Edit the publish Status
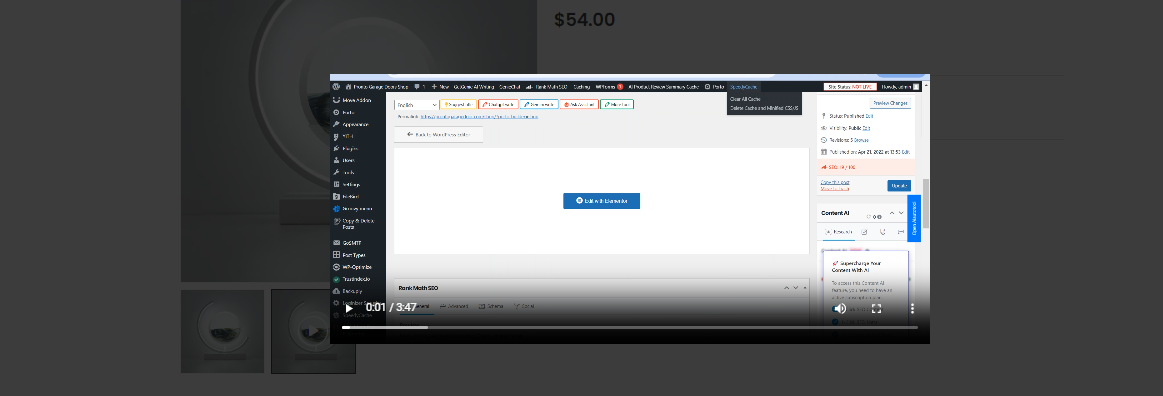The image size is (1163, 396). point(869,116)
